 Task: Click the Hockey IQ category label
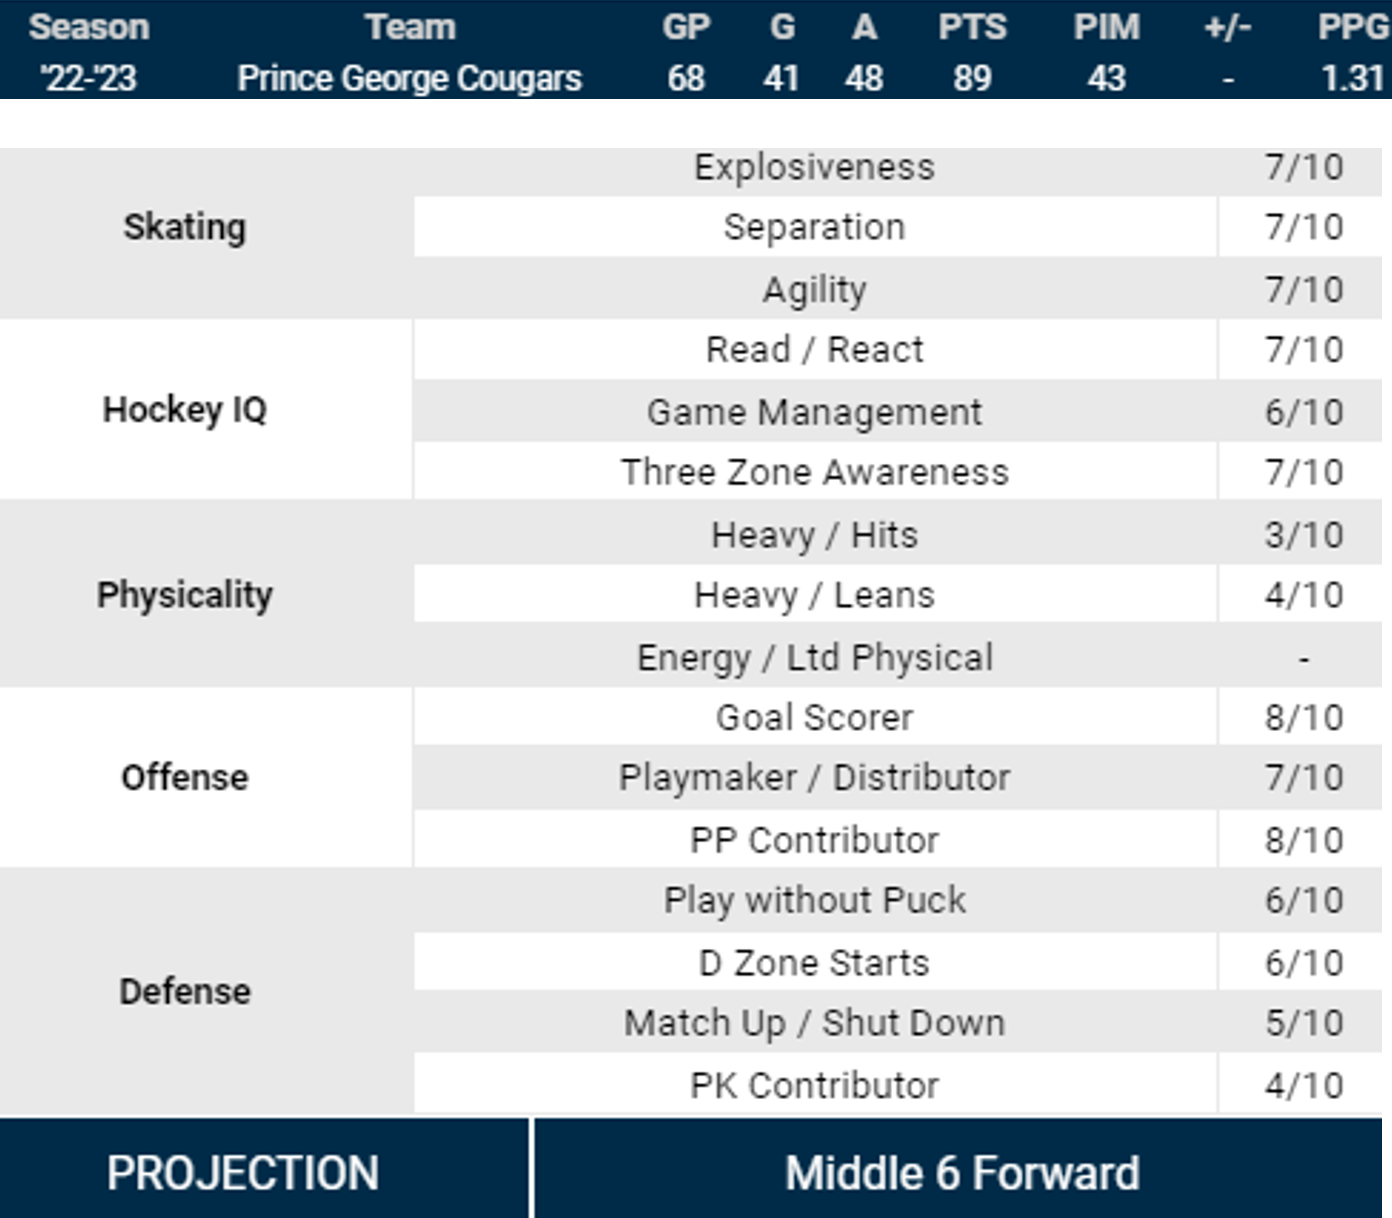click(x=185, y=410)
